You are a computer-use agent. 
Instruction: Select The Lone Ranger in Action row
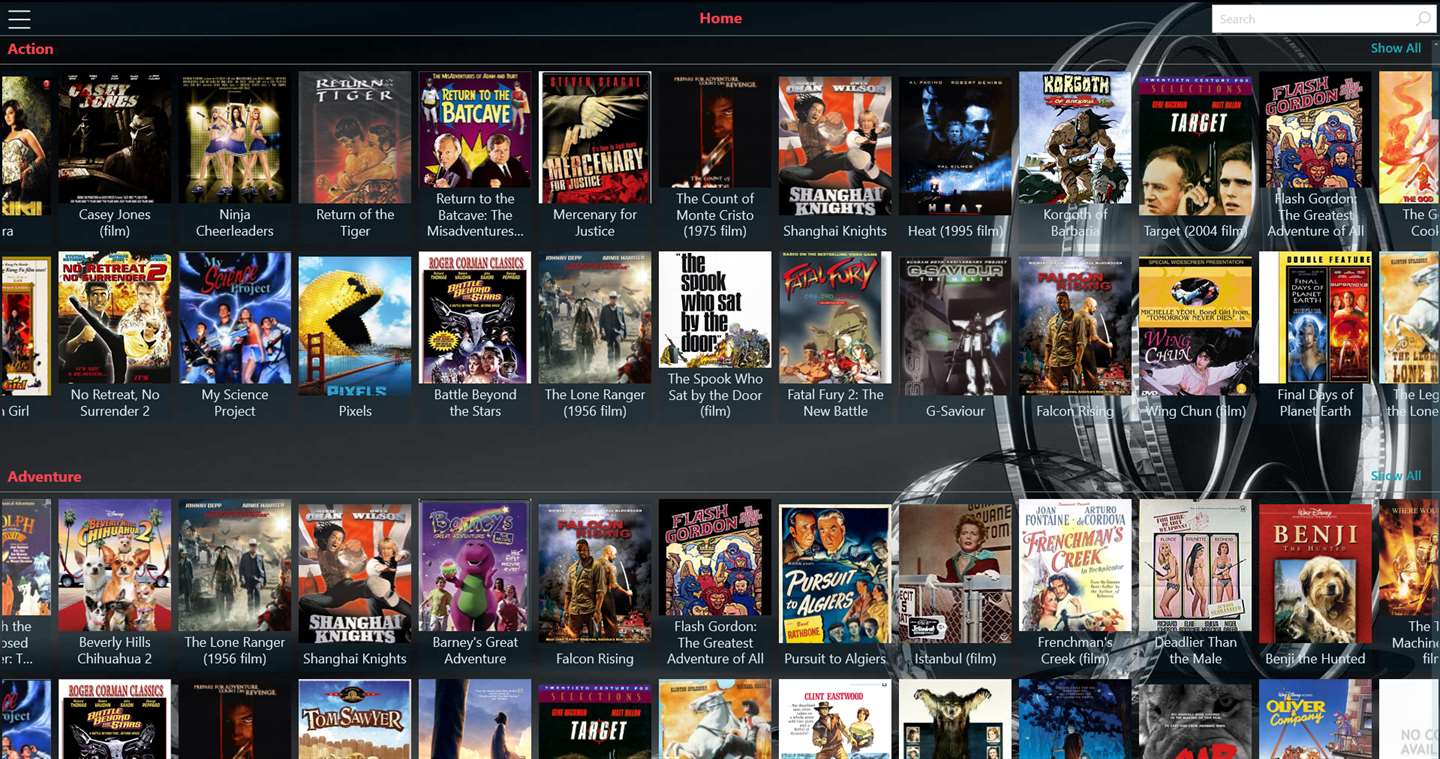pyautogui.click(x=595, y=318)
